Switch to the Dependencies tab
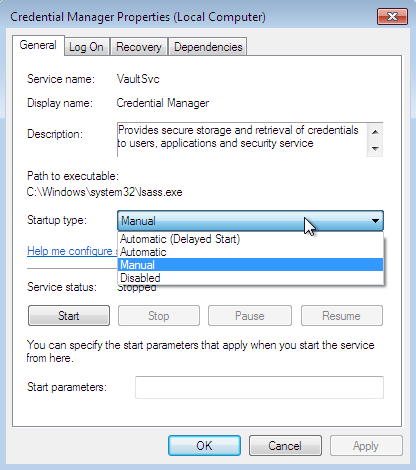 click(x=208, y=47)
